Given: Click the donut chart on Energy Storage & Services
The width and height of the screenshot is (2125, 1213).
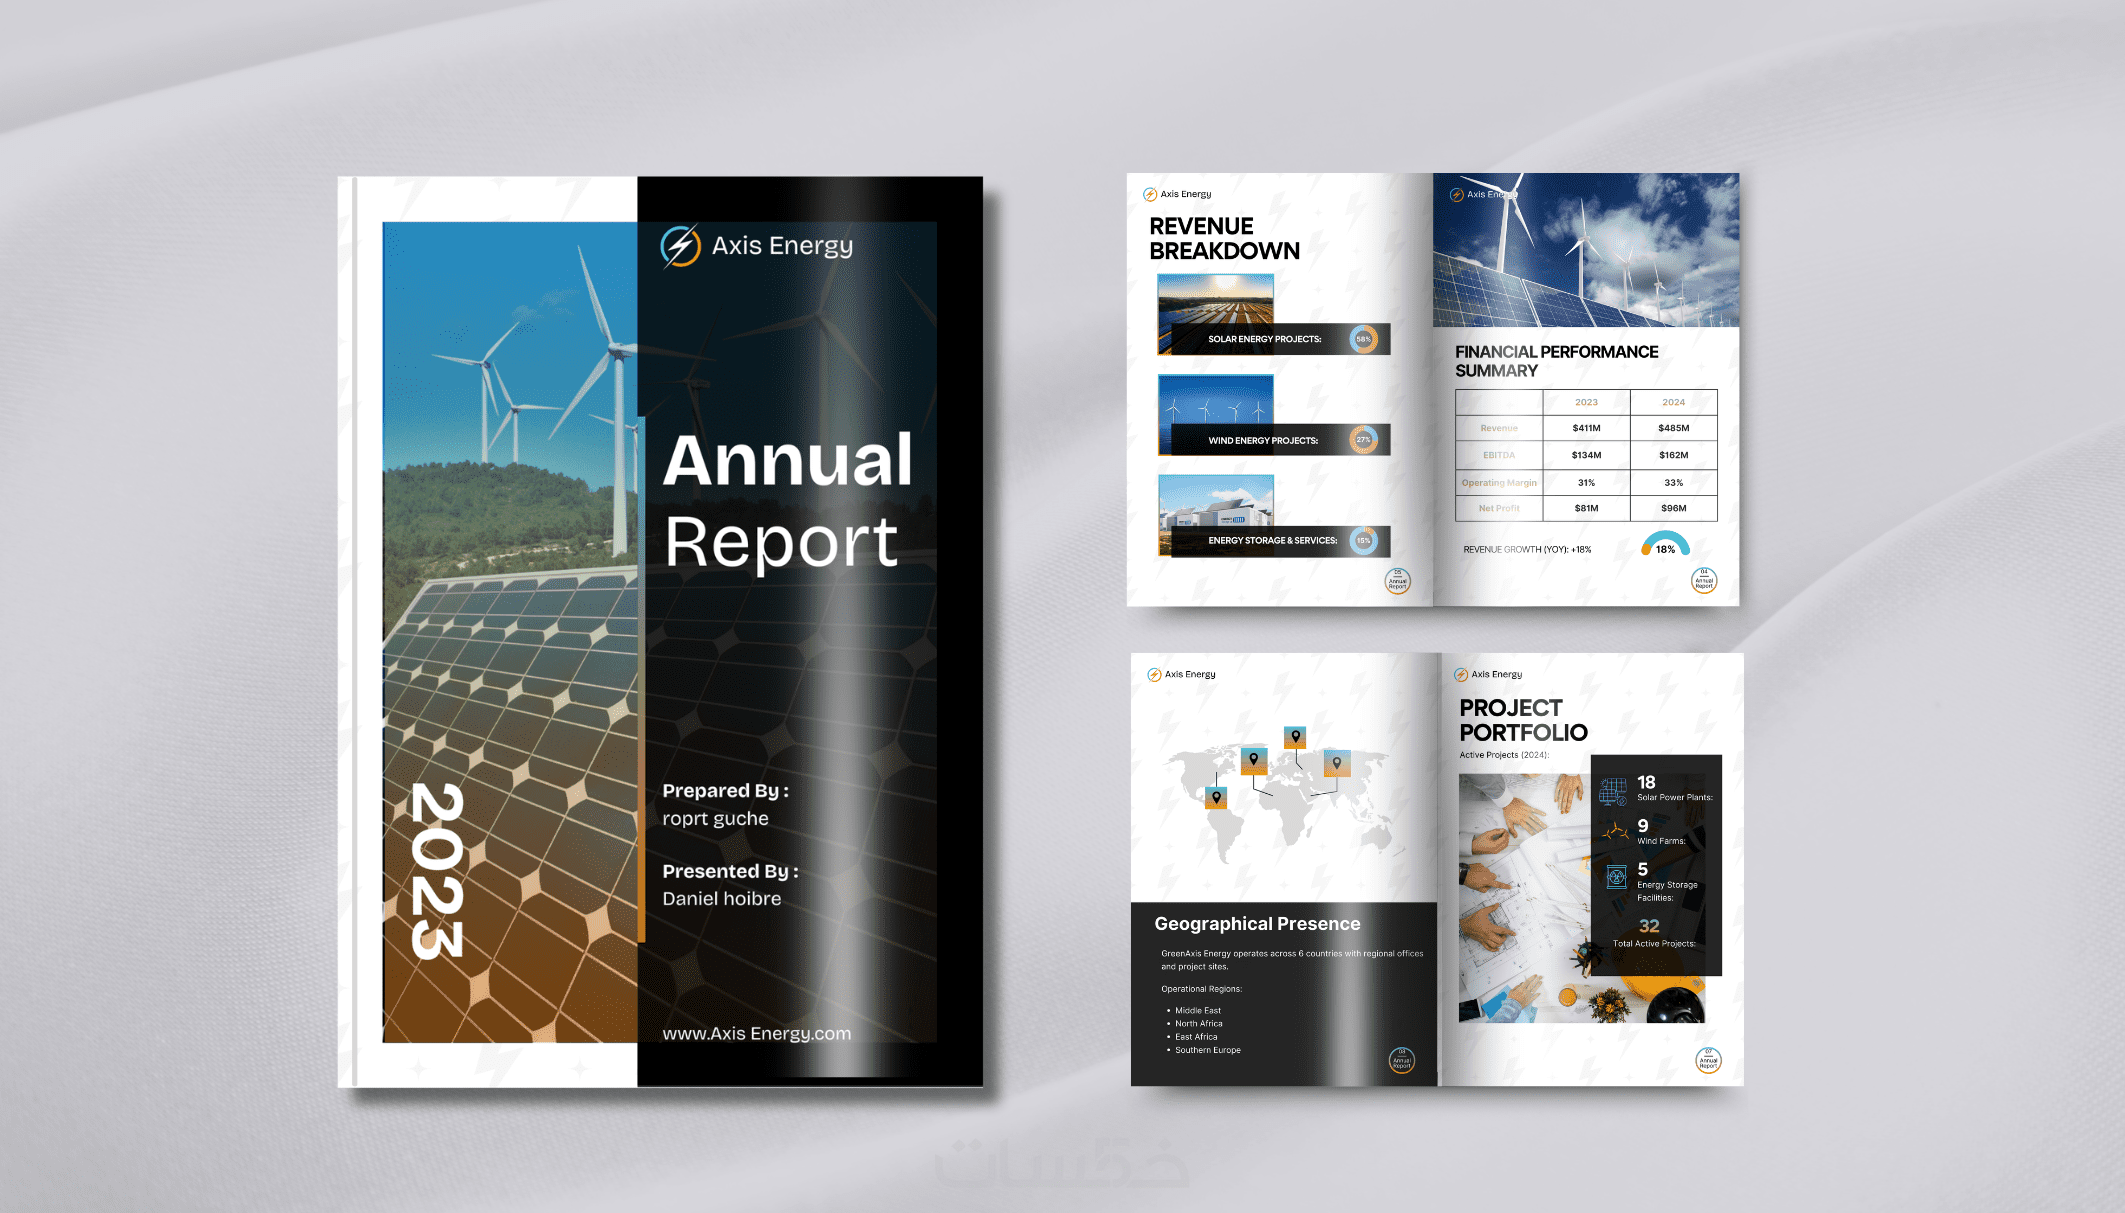Looking at the screenshot, I should click(x=1363, y=541).
